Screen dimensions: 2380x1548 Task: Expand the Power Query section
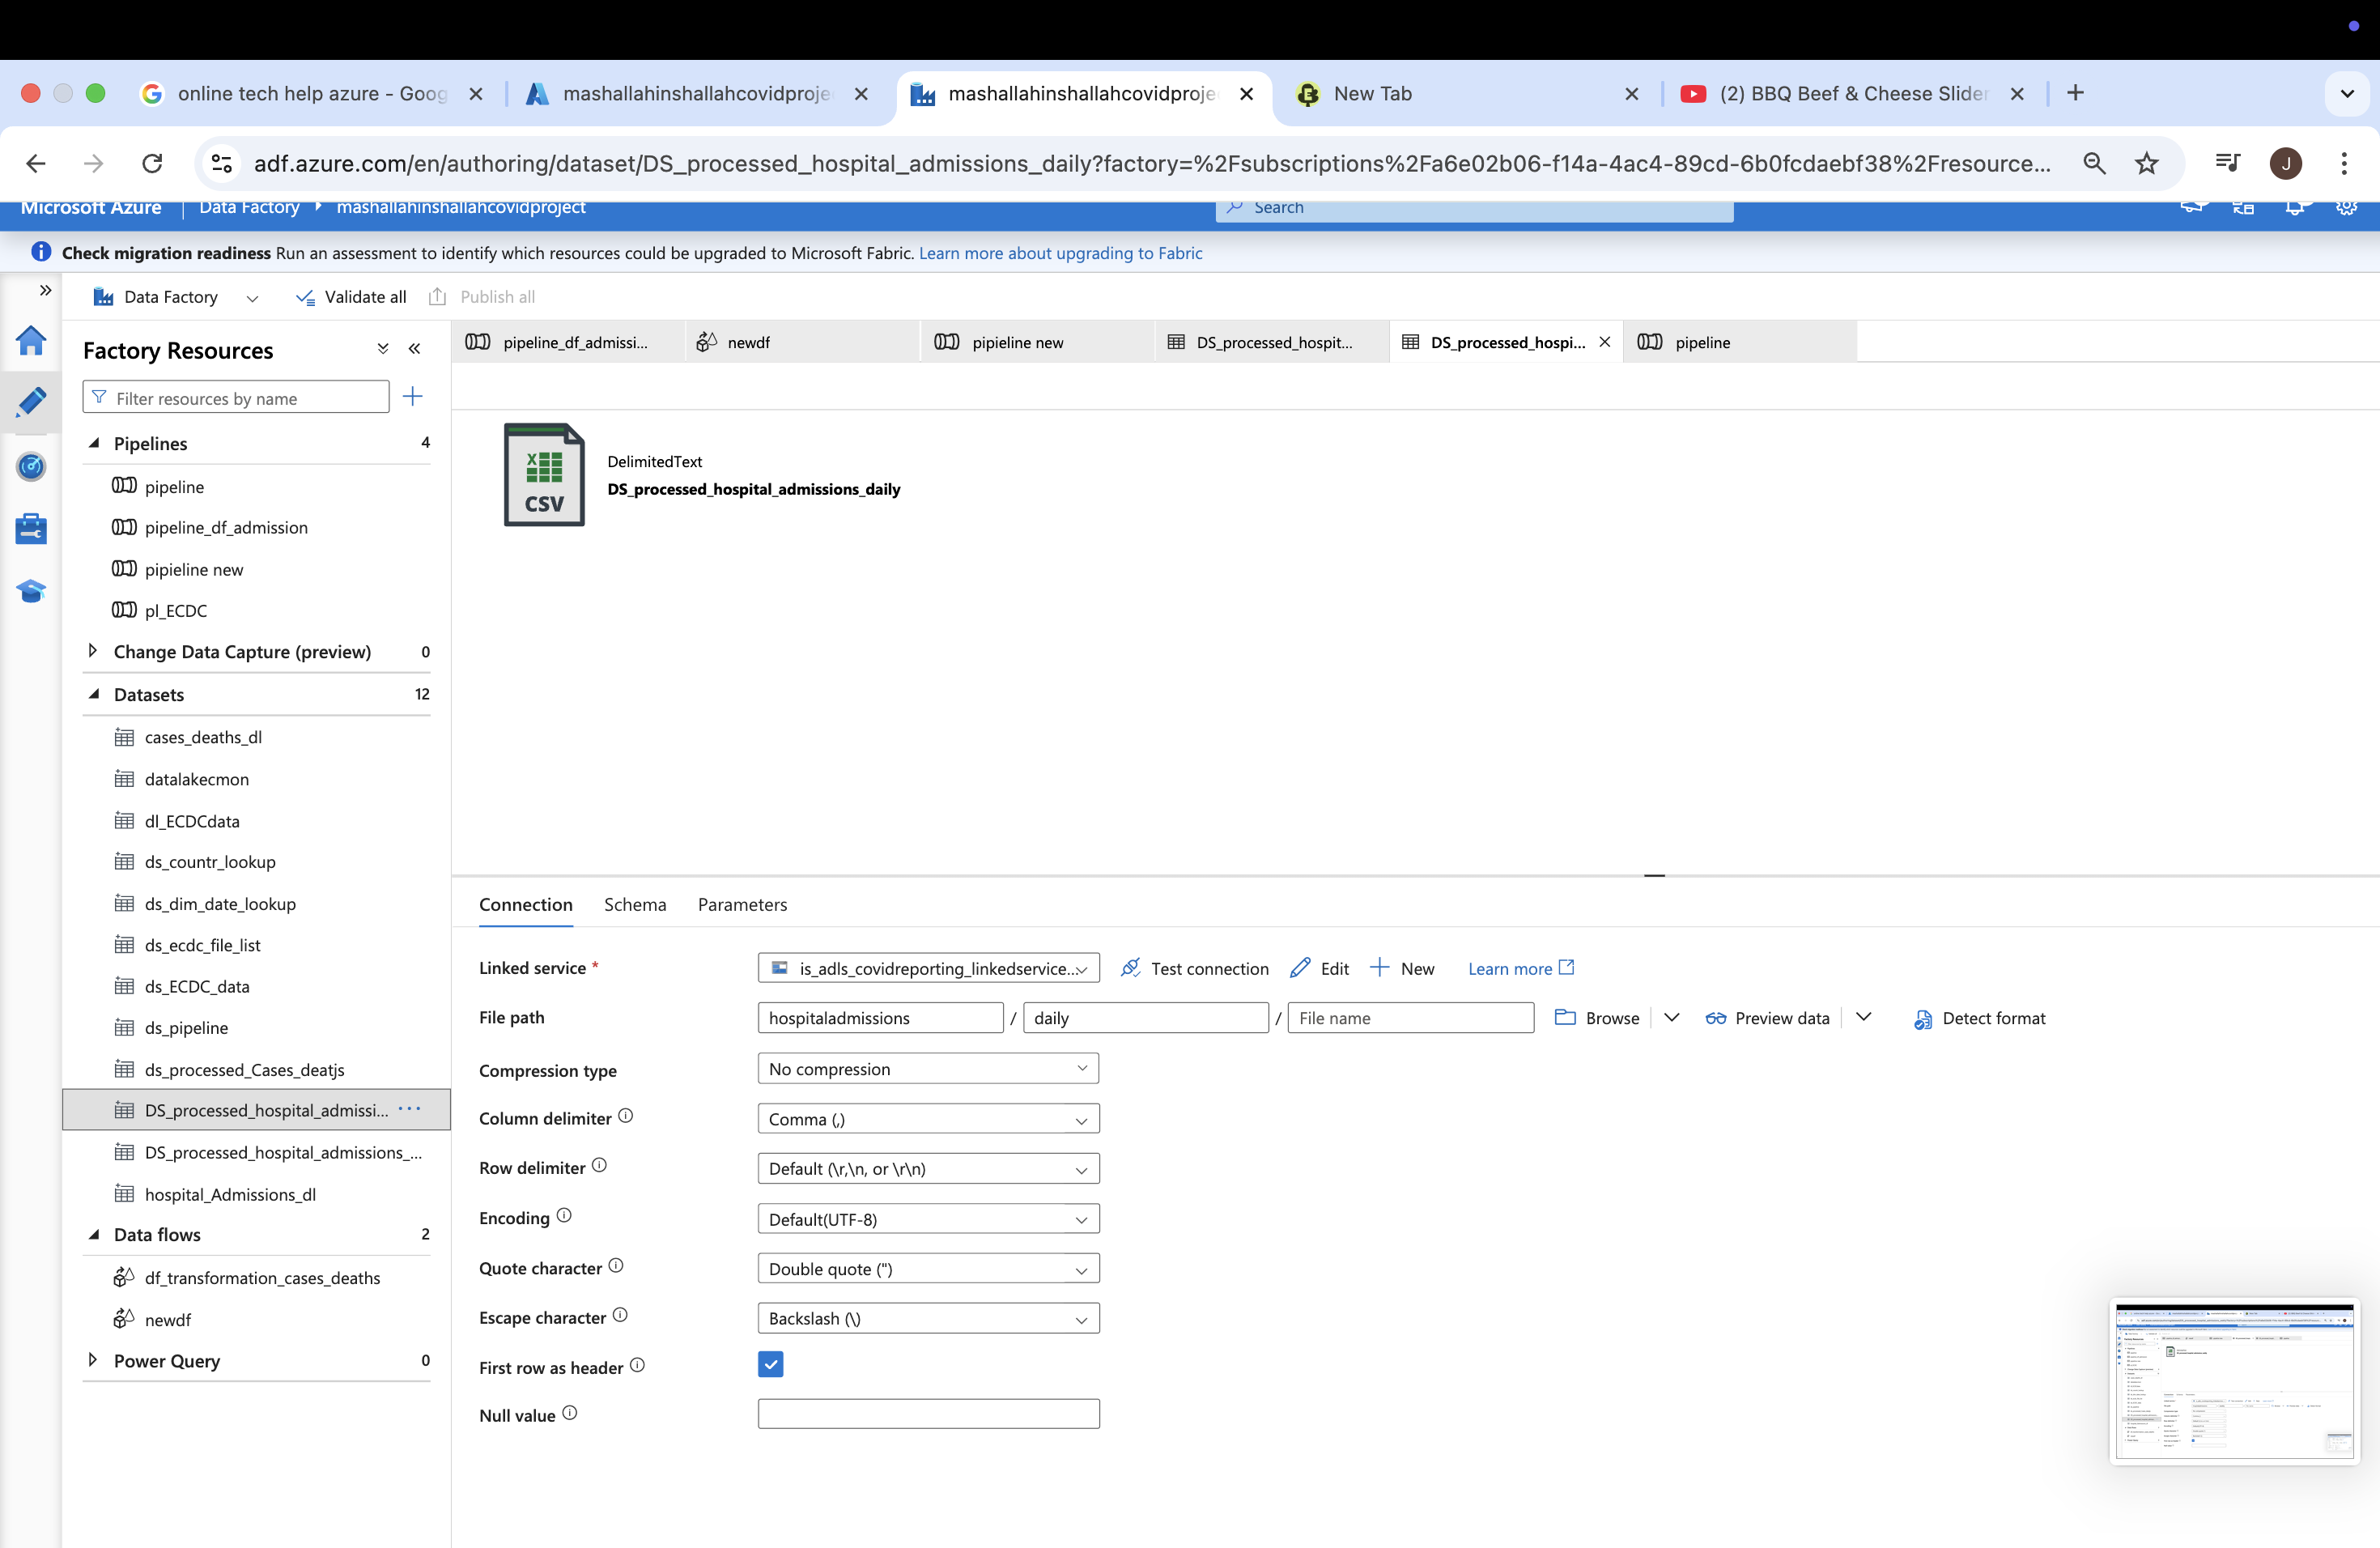coord(93,1360)
